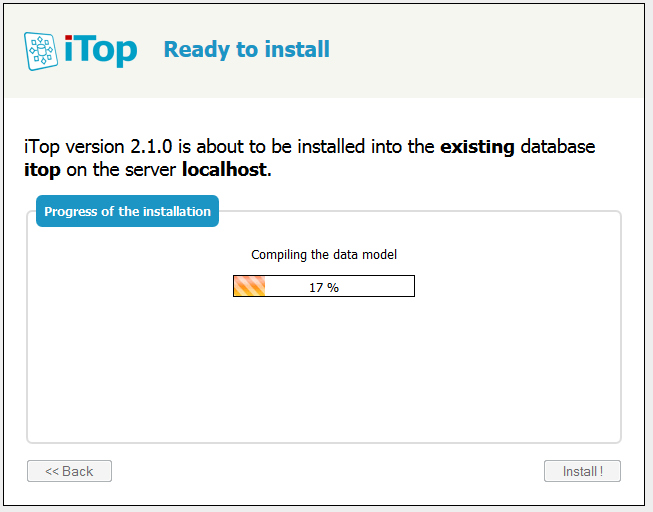653x512 pixels.
Task: Click empty space between Back and Install buttons
Action: [327, 471]
